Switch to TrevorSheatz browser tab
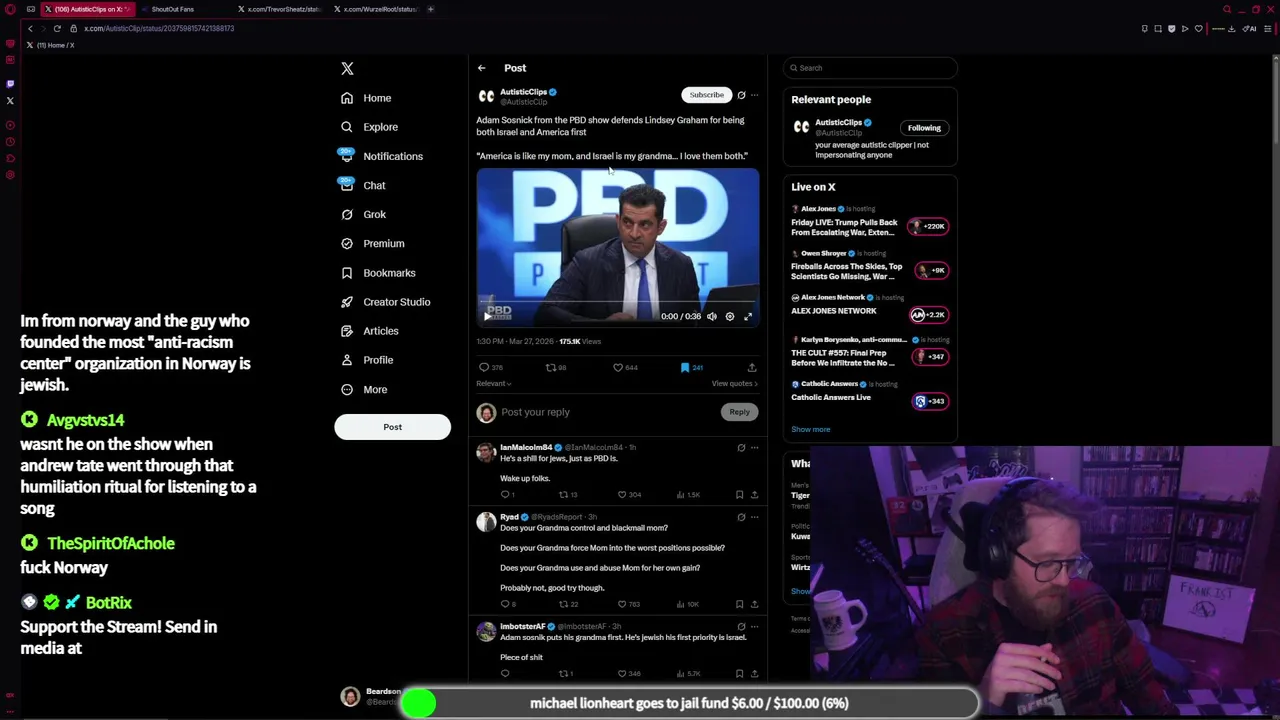 [x=280, y=9]
